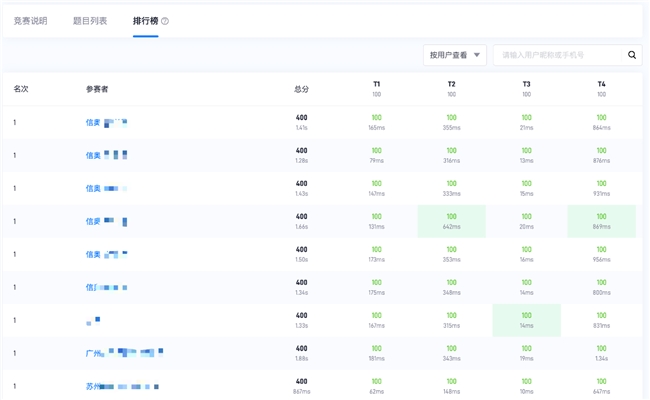The width and height of the screenshot is (650, 400).
Task: Click the magnifier search icon
Action: coord(632,55)
